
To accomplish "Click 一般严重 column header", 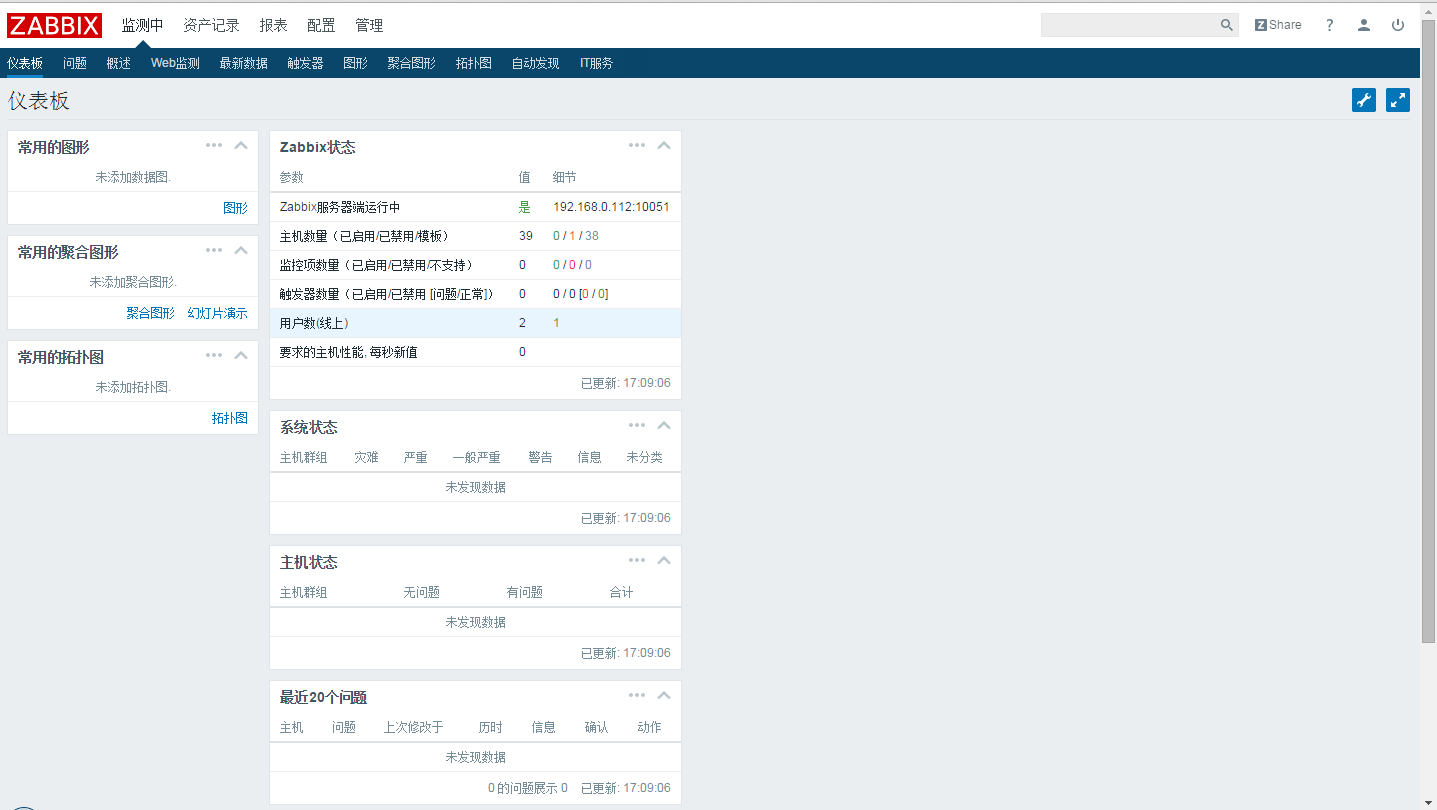I will [476, 457].
